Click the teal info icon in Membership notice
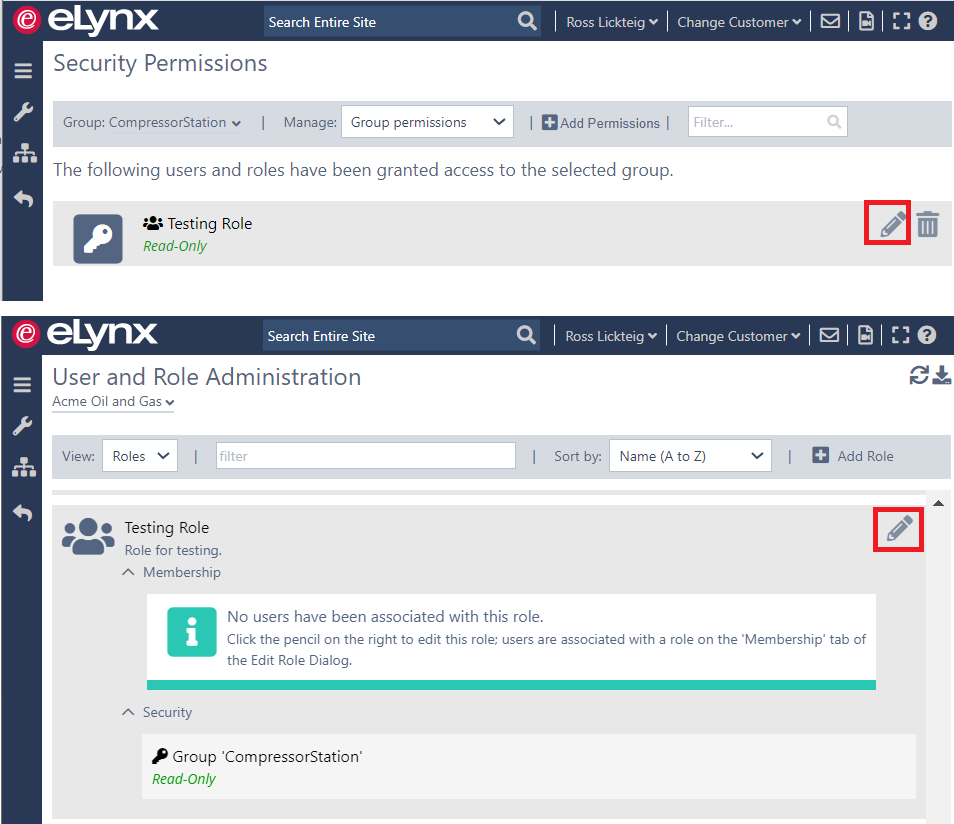954x824 pixels. click(x=192, y=632)
